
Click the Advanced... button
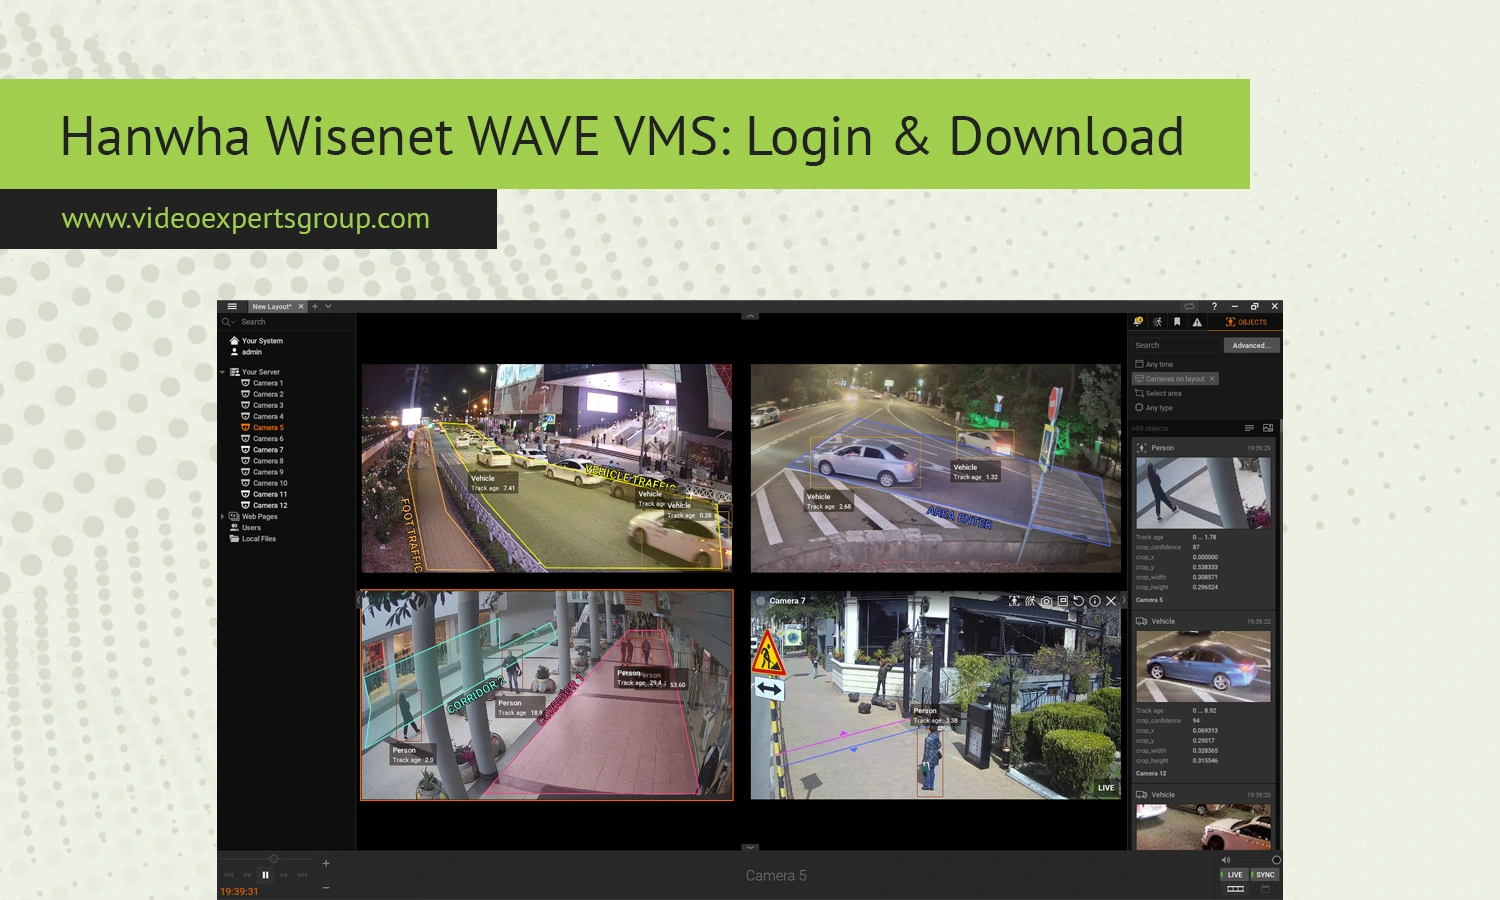point(1251,345)
